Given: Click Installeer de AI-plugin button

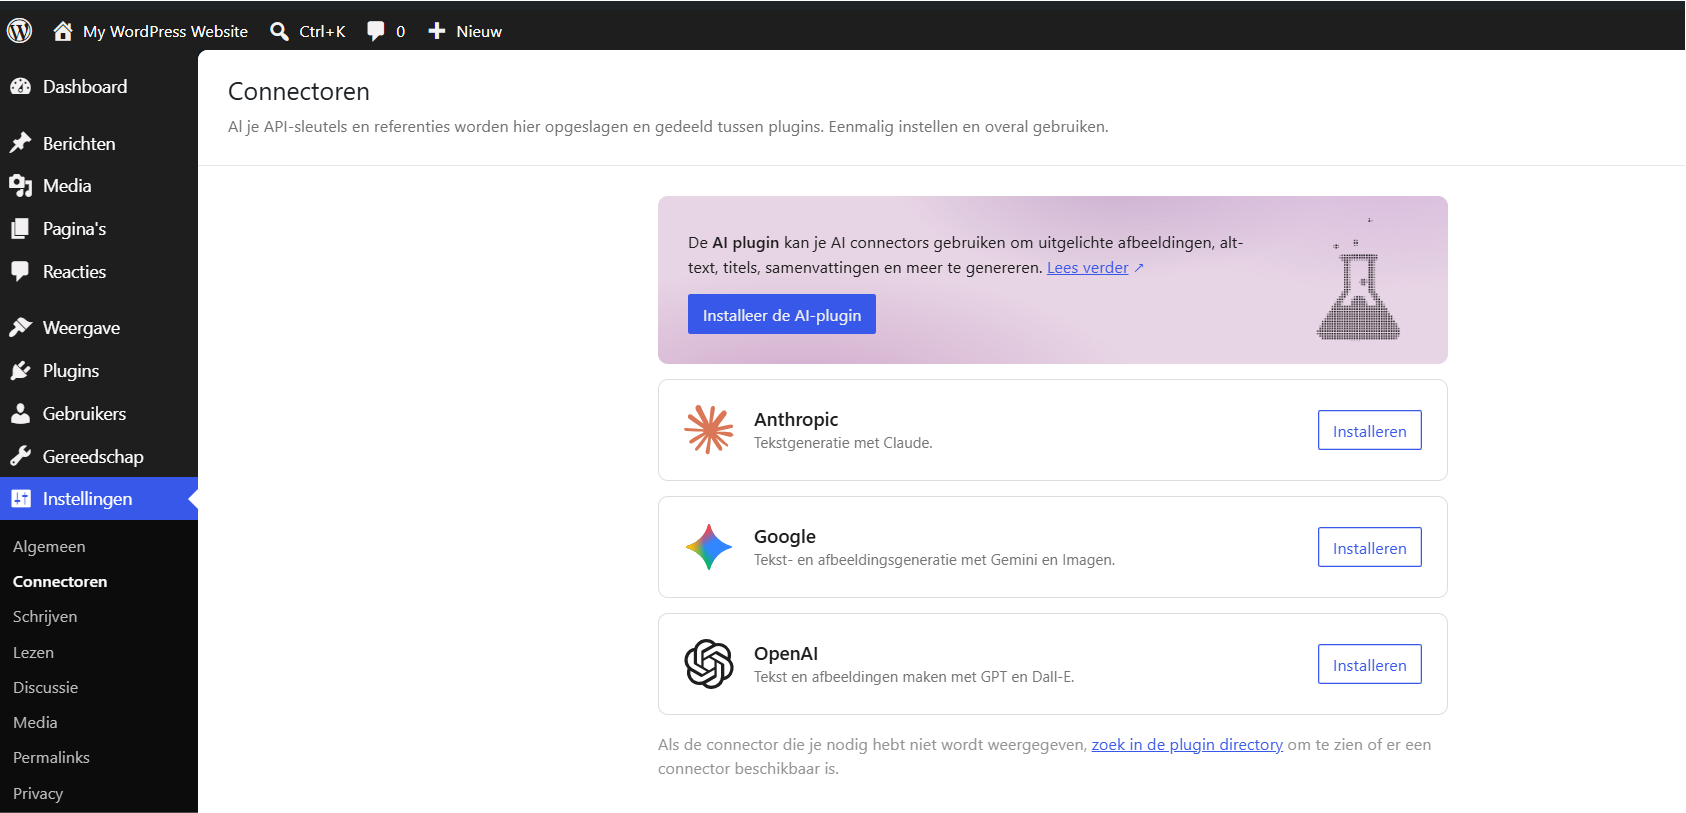Looking at the screenshot, I should 782,314.
